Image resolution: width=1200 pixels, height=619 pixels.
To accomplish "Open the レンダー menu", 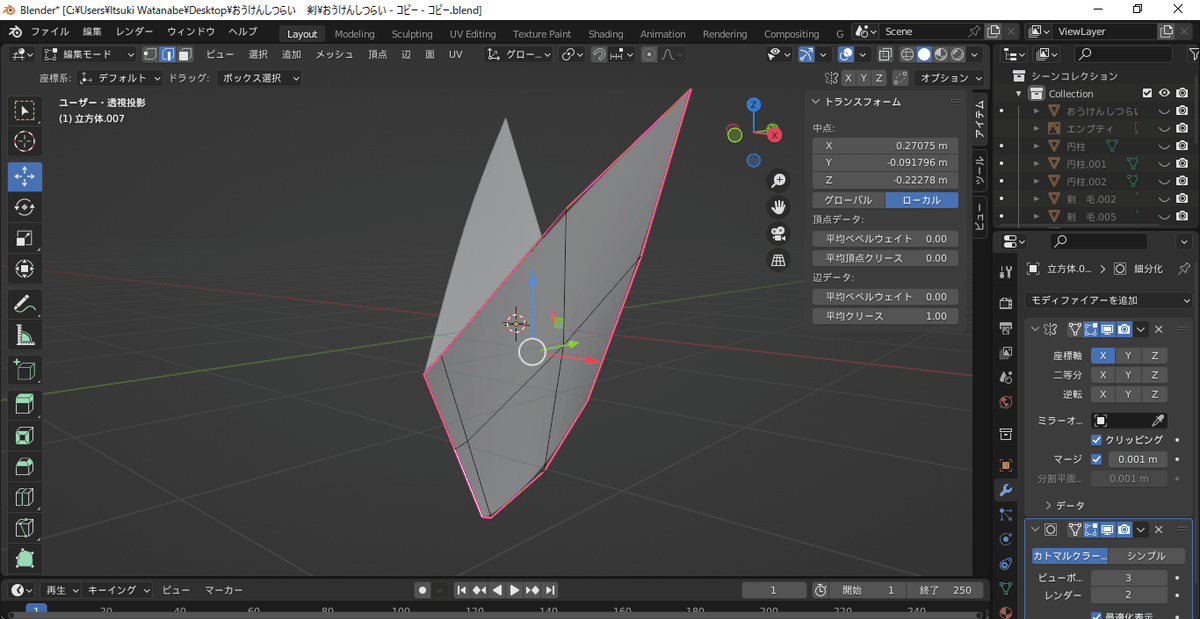I will click(134, 32).
